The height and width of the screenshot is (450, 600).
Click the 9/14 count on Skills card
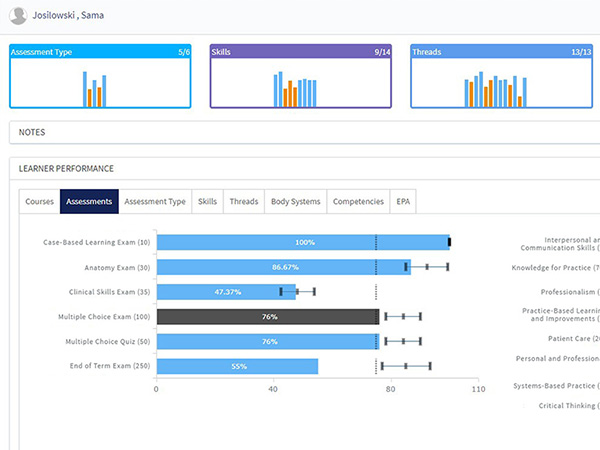pos(382,52)
